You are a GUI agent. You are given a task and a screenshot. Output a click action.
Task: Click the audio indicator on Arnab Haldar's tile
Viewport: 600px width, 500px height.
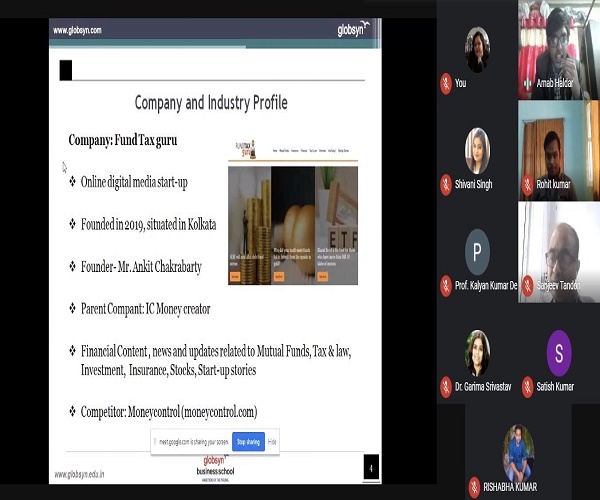coord(527,83)
